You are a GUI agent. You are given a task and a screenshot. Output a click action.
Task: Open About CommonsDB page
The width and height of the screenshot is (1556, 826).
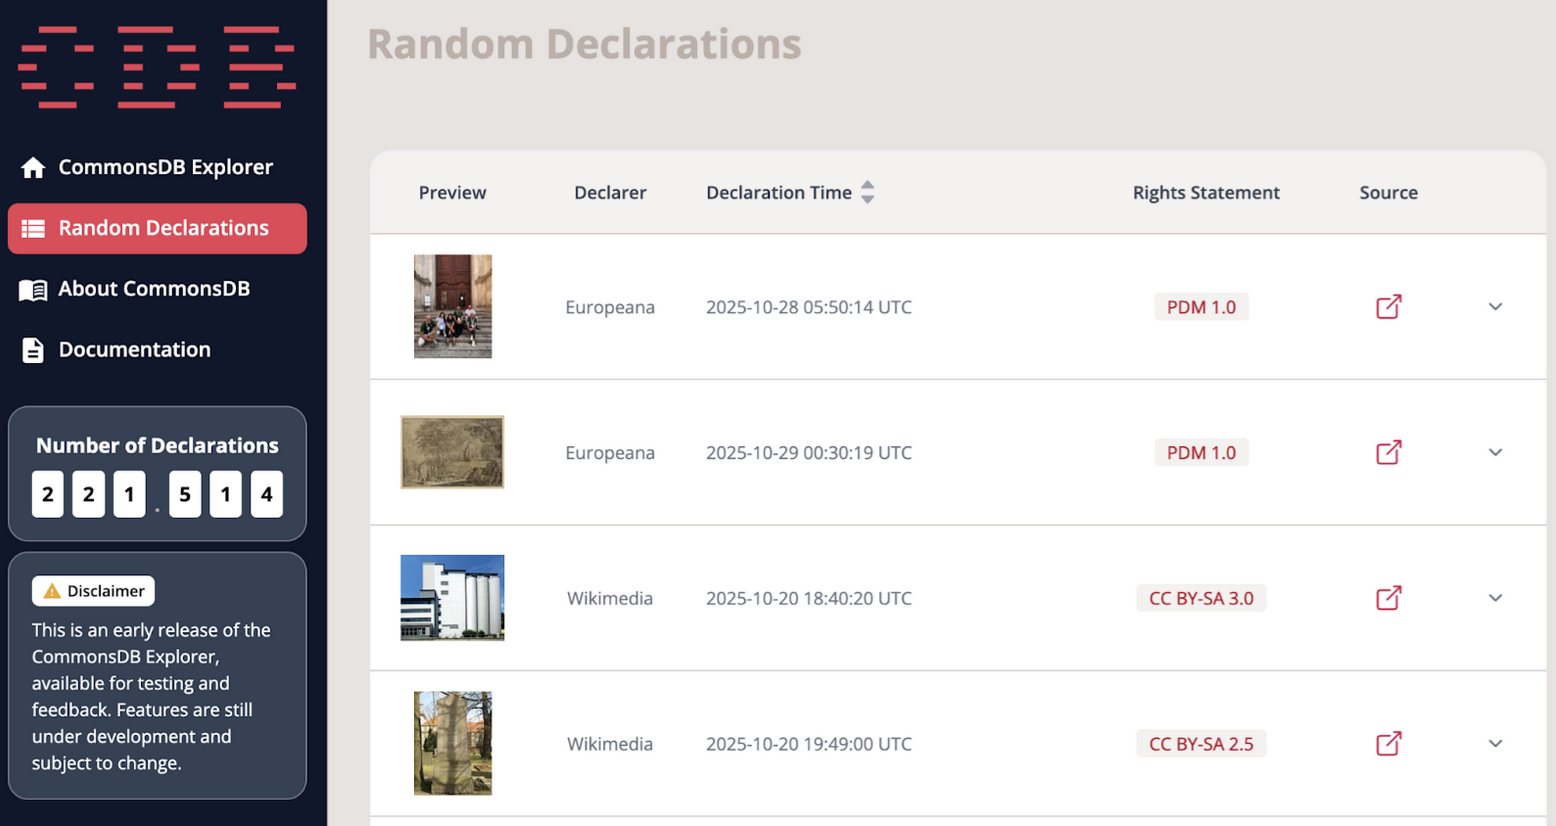(x=154, y=289)
